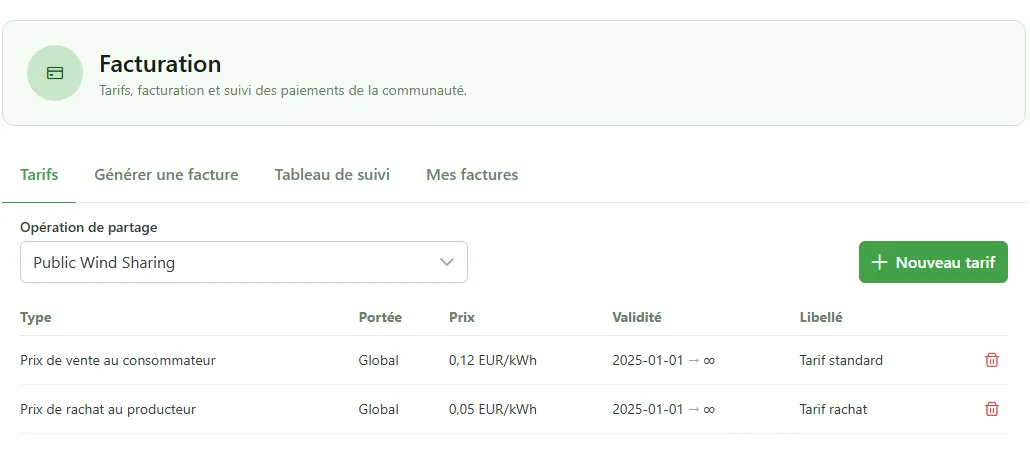Click the Tarif standard label

click(841, 360)
